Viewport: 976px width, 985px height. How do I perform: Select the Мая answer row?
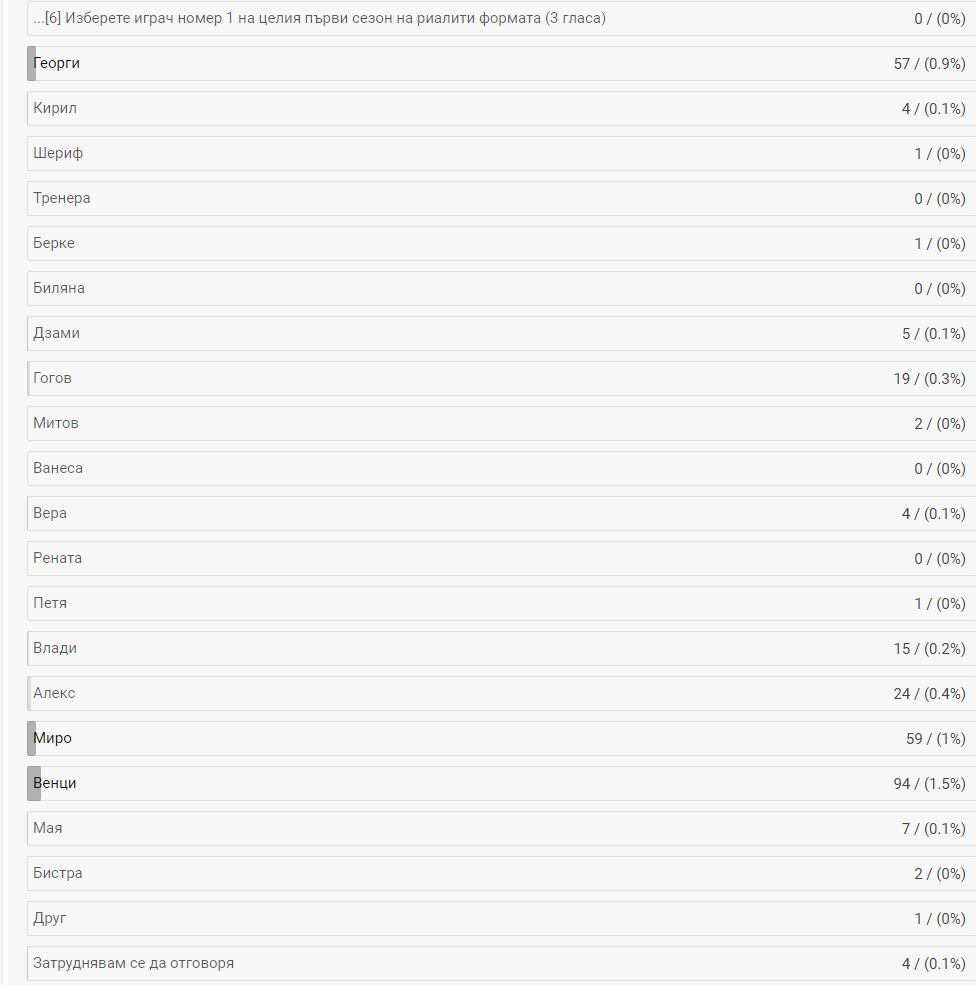pos(501,829)
